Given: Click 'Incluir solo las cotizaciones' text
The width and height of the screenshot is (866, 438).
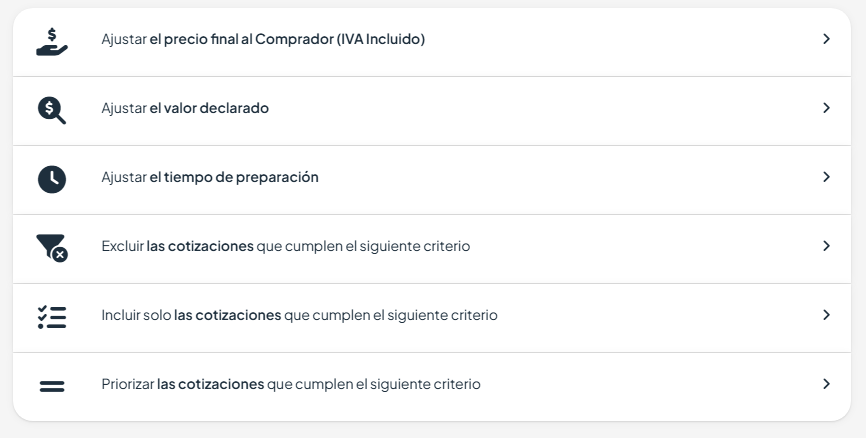Looking at the screenshot, I should (191, 315).
